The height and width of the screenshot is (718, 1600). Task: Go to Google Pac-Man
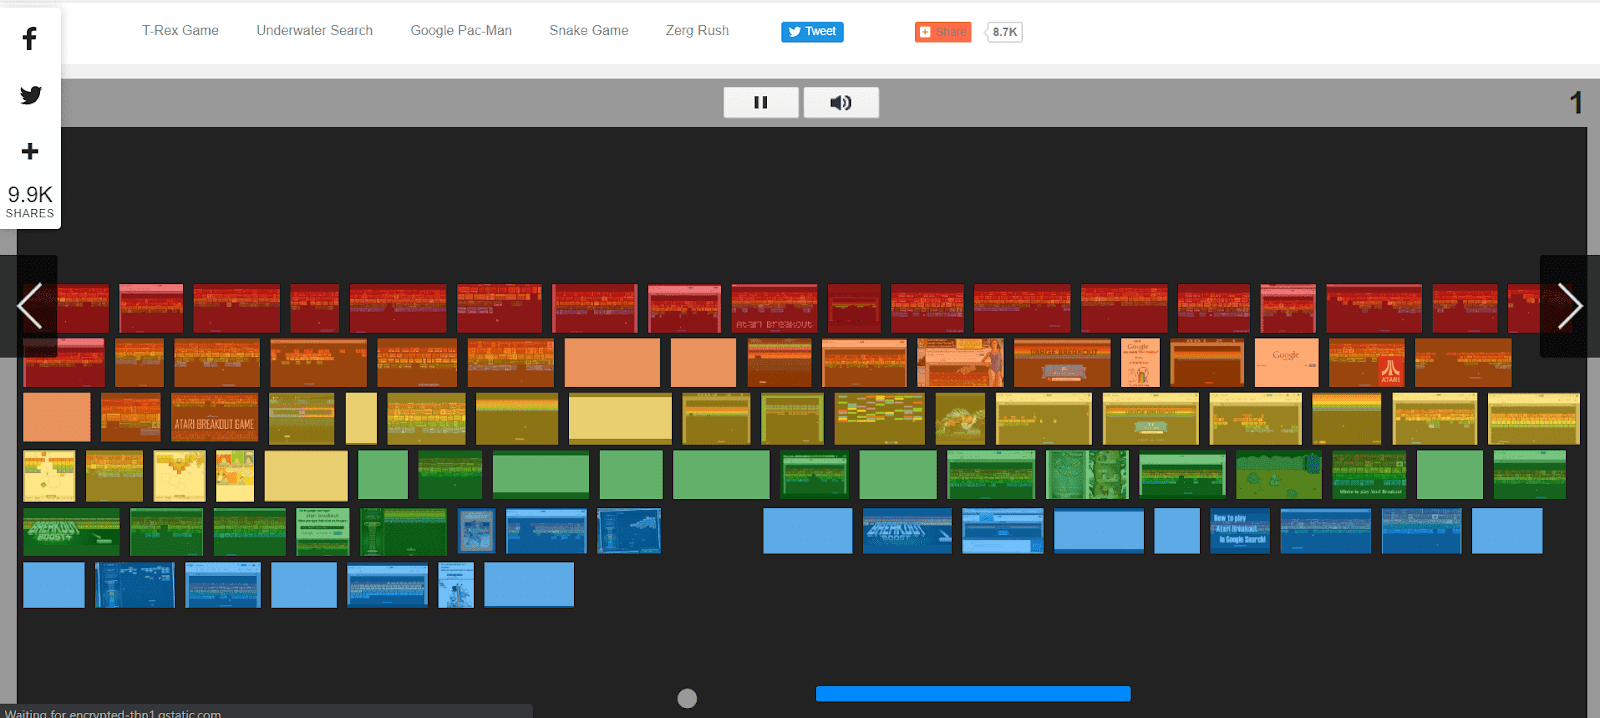461,31
